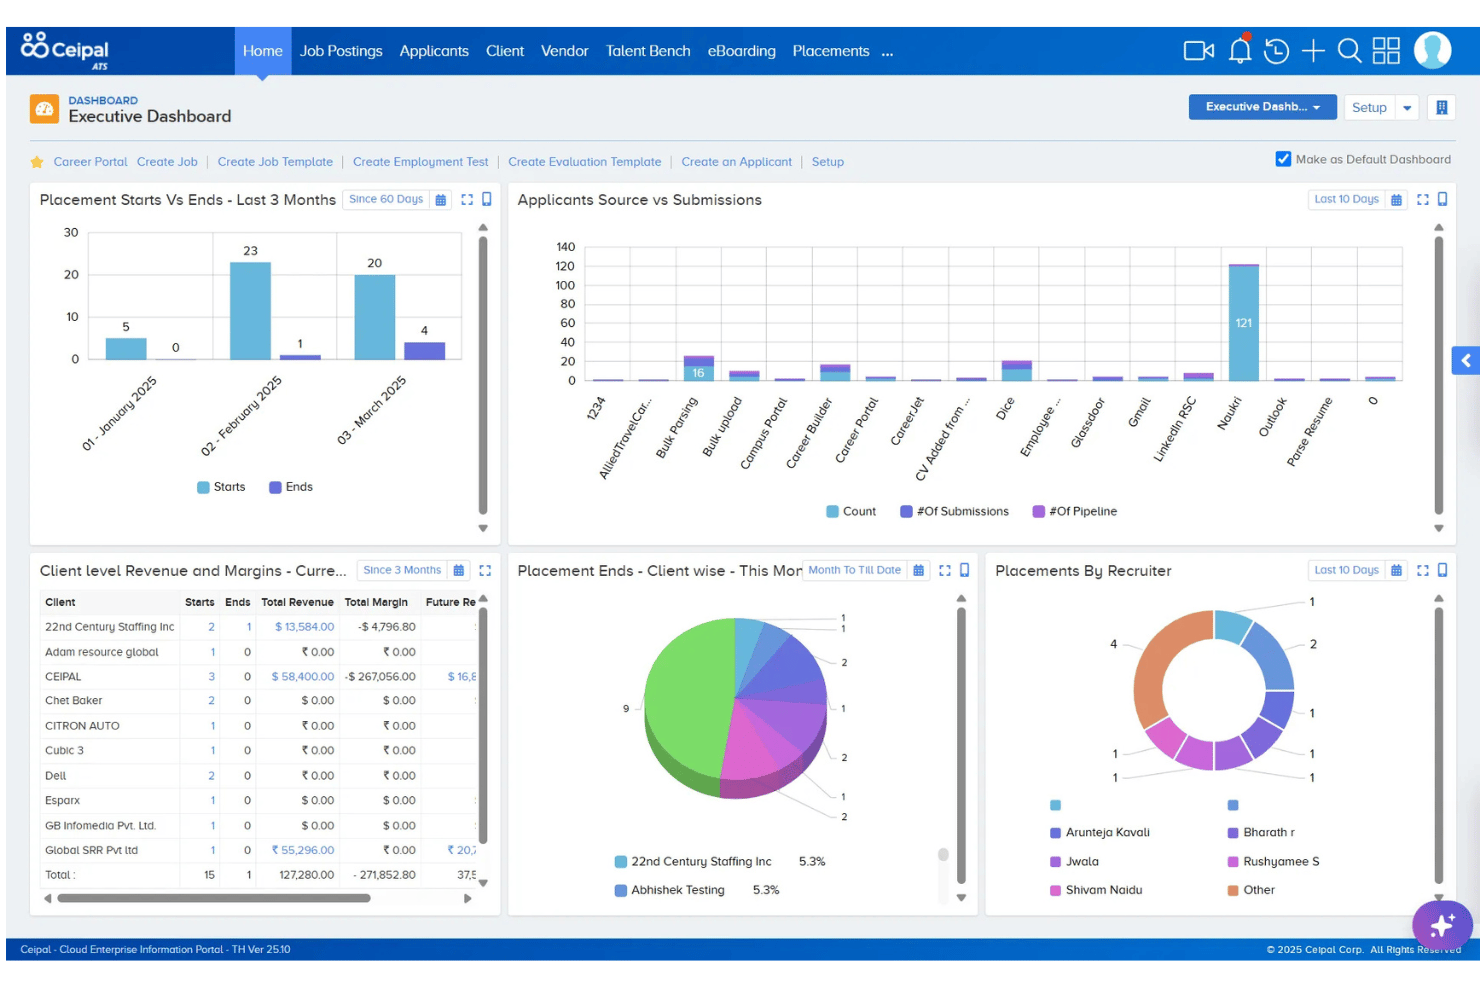Open calendar for Placements By Recruiter
The height and width of the screenshot is (987, 1480).
point(1396,571)
